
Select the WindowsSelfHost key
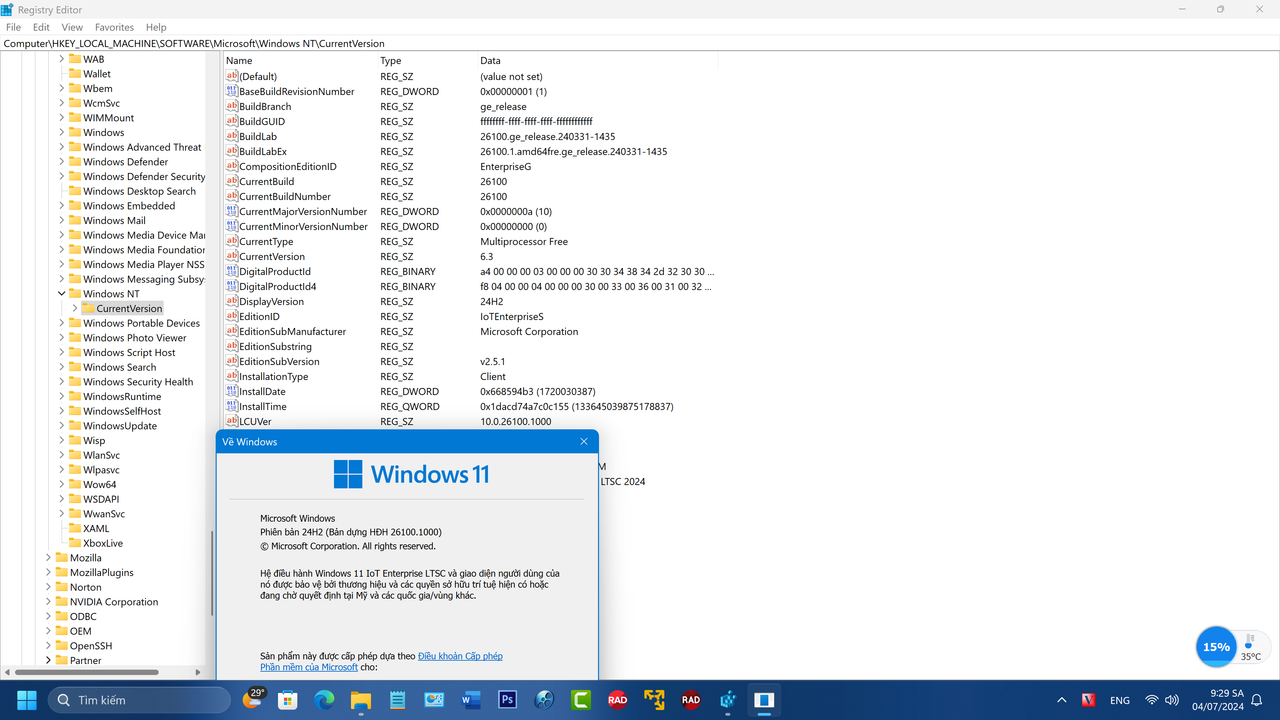pyautogui.click(x=122, y=411)
